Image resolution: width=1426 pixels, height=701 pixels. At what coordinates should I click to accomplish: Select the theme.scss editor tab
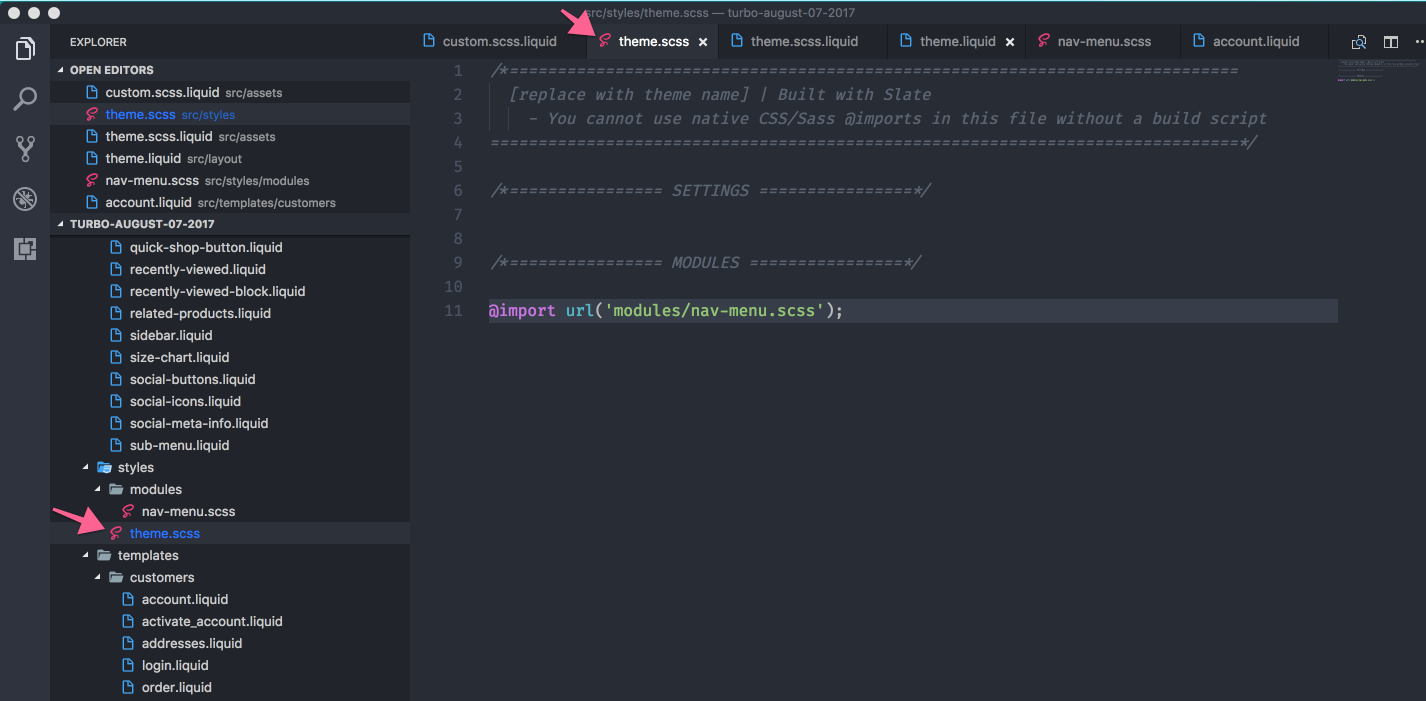[653, 41]
